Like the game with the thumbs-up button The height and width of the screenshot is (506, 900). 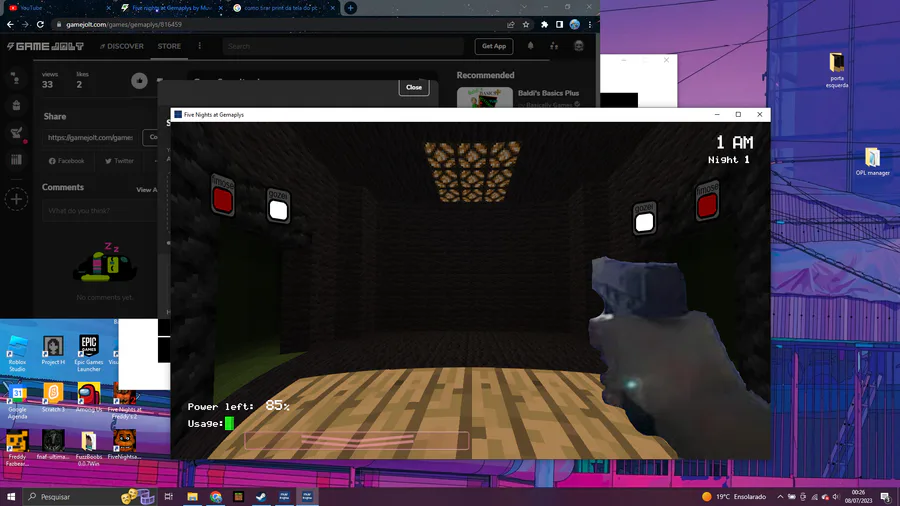pyautogui.click(x=139, y=81)
